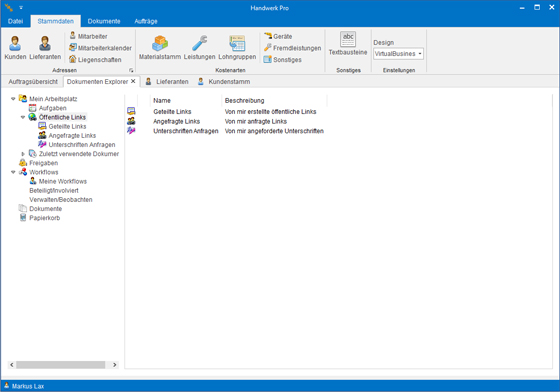Click the tree horizontal scrollbar thumb
This screenshot has height=392, width=560.
pyautogui.click(x=61, y=365)
